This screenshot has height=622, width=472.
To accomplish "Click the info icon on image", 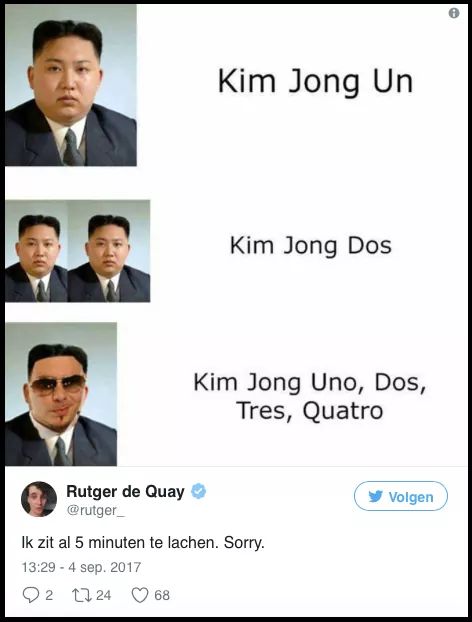I will (454, 13).
